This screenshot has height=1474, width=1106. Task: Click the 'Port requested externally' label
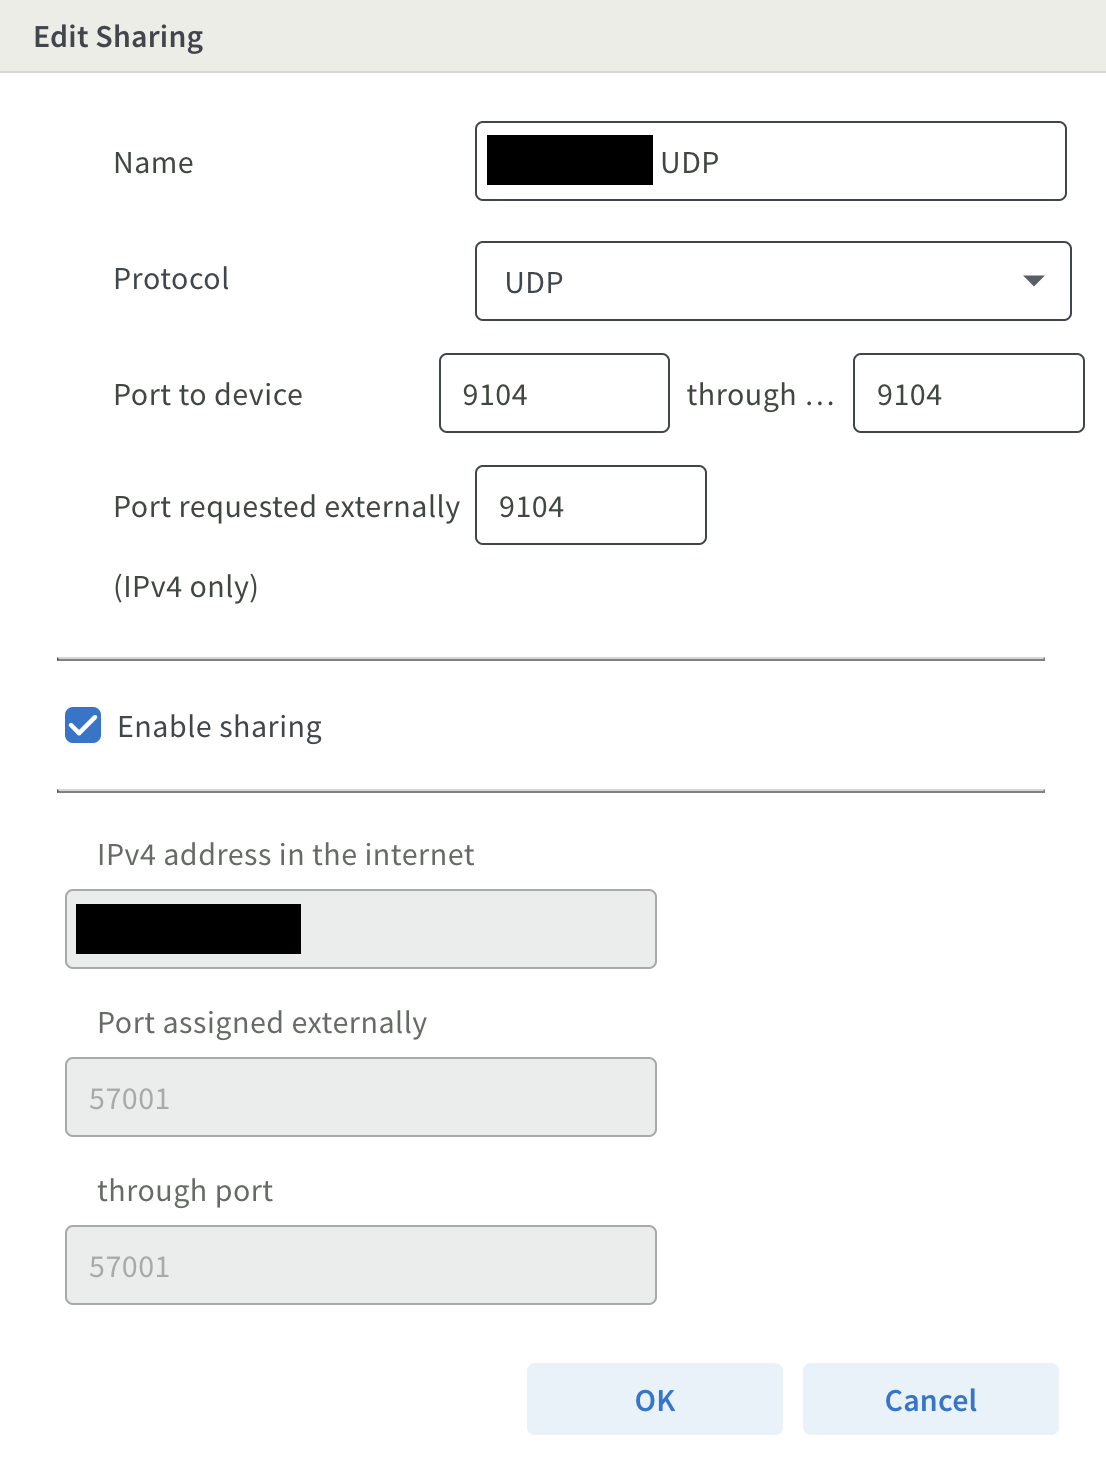coord(287,507)
